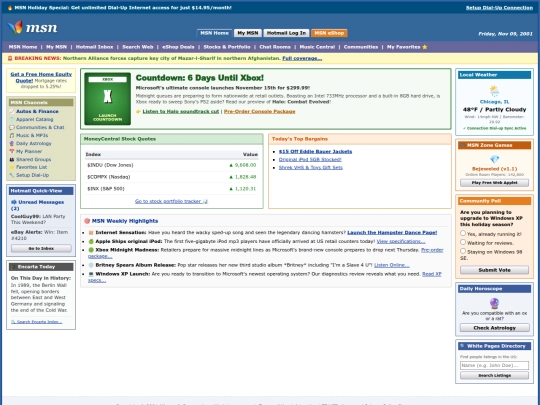Click the Autos & Finance channel icon
This screenshot has width=540, height=405.
[x=12, y=112]
